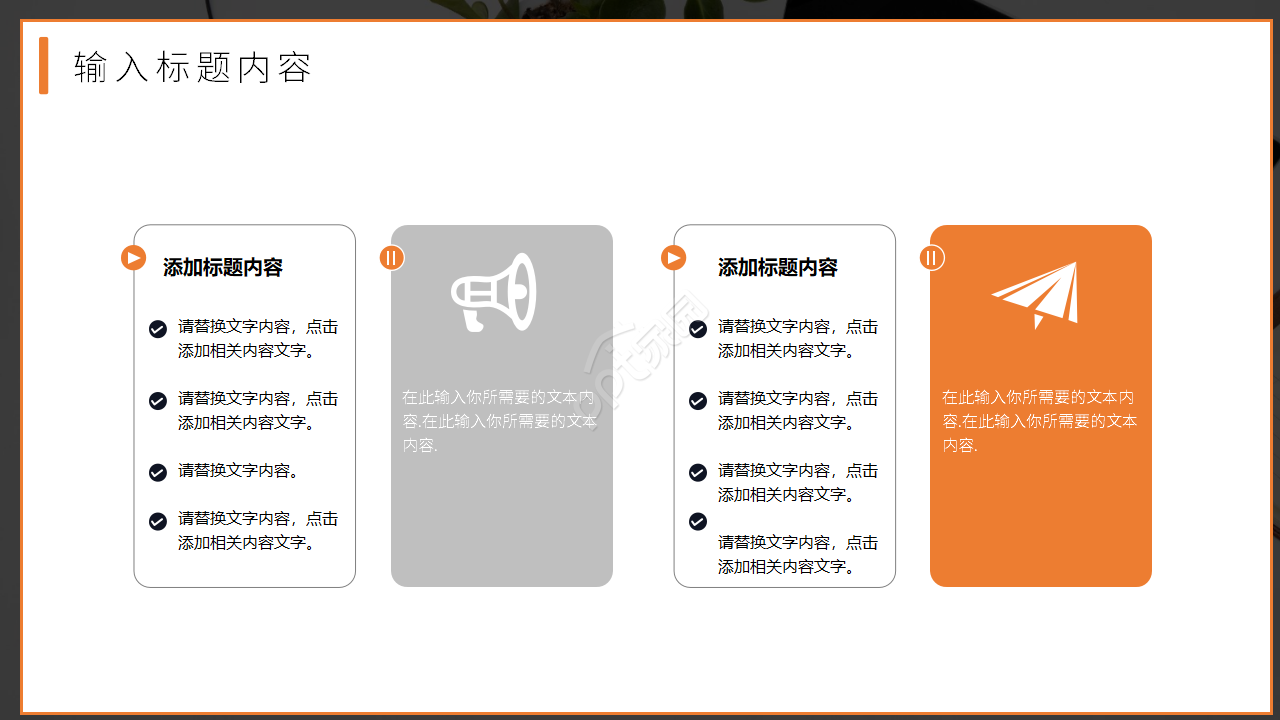The image size is (1280, 720).
Task: Click the first checkmark bullet in left card
Action: (x=158, y=329)
